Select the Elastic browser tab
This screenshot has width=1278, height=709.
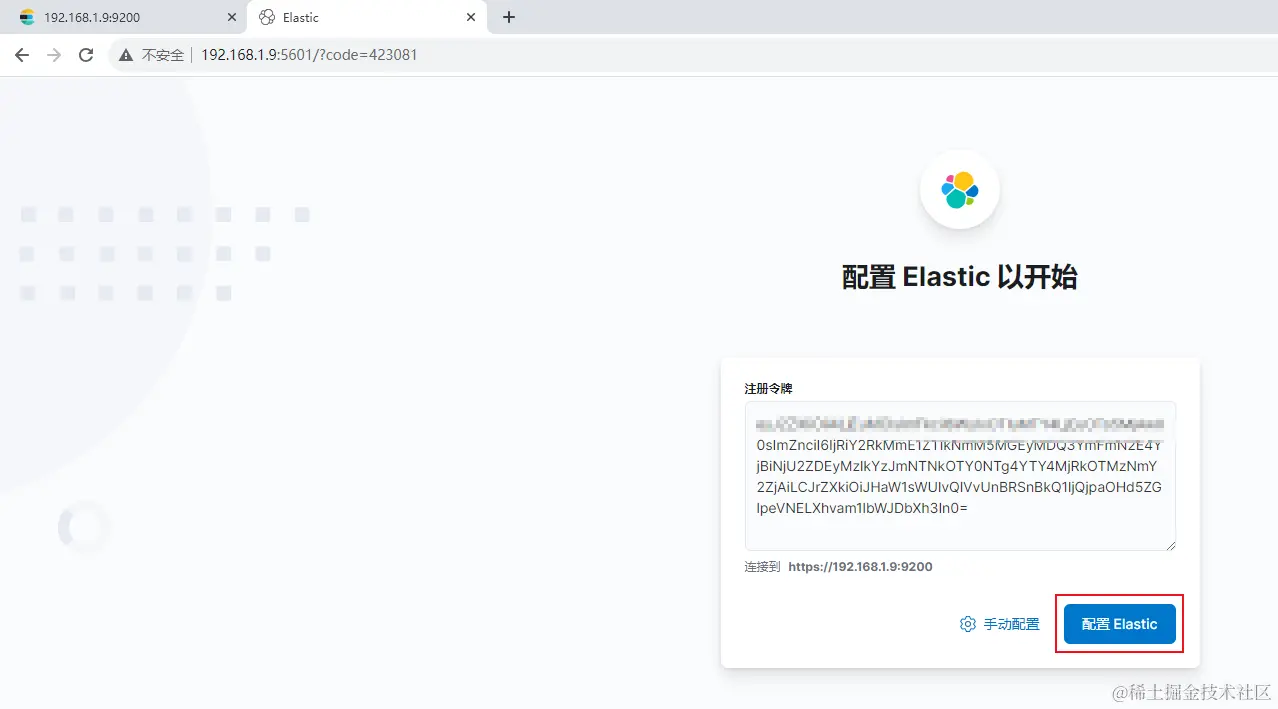point(367,17)
